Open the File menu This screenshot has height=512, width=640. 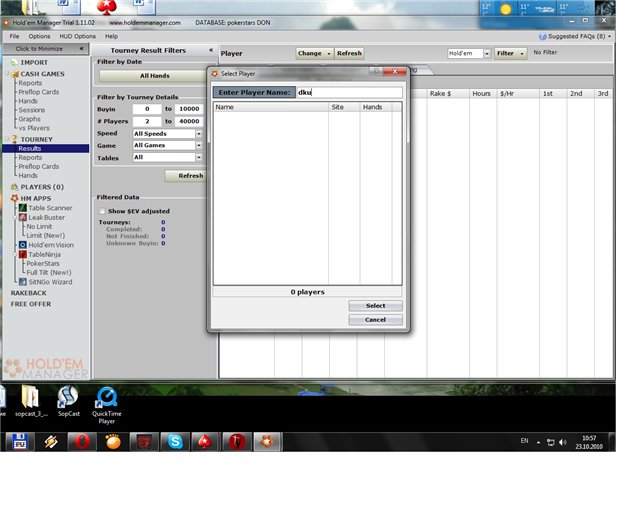(14, 36)
